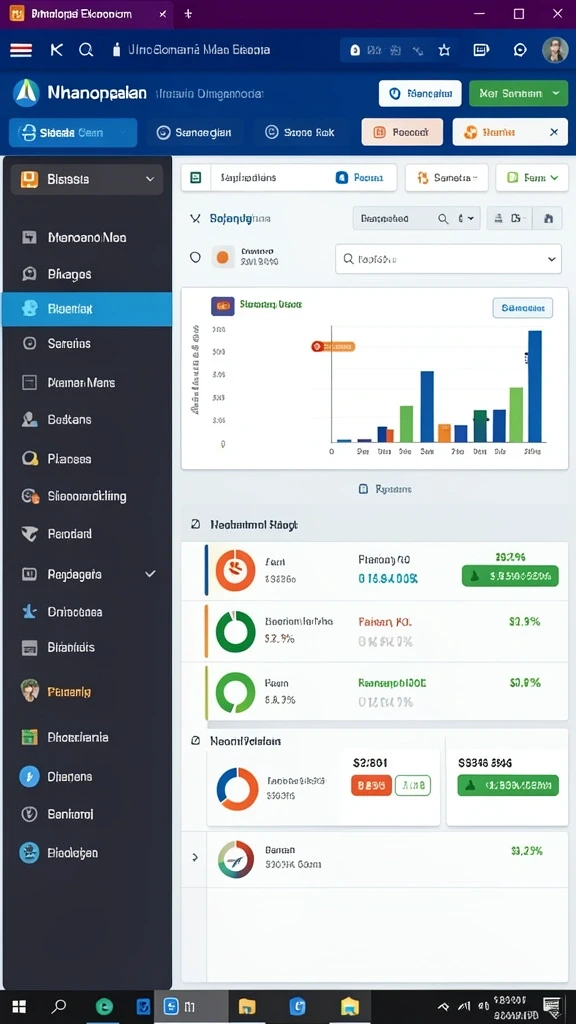Open the search combo box dropdown arrow

point(551,259)
